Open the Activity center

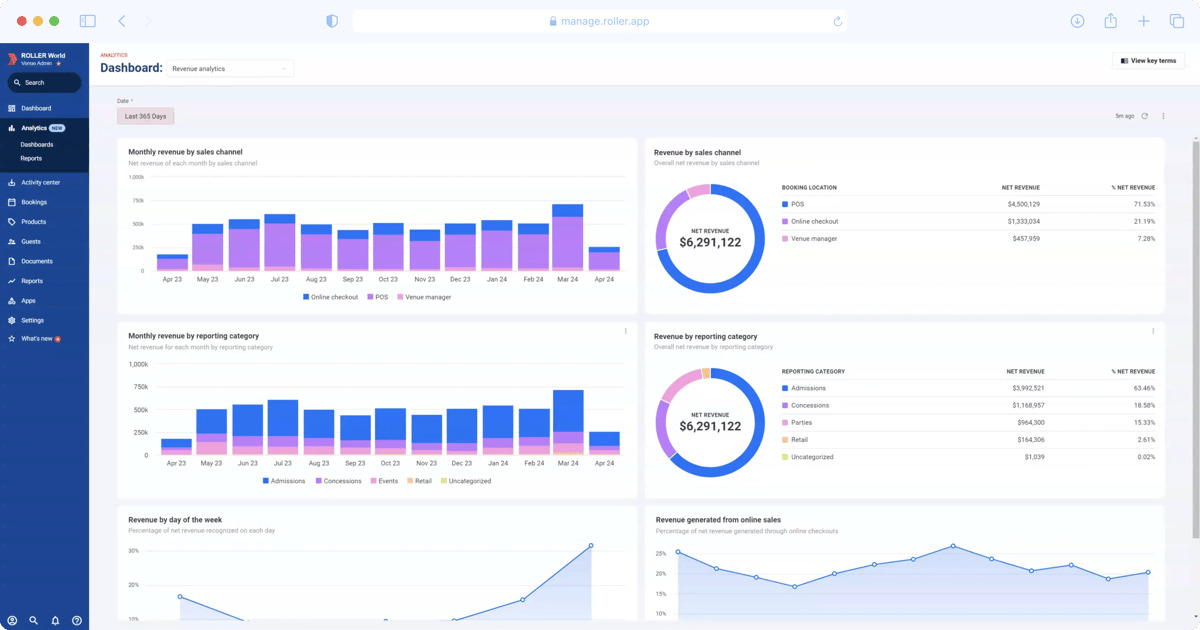[45, 182]
